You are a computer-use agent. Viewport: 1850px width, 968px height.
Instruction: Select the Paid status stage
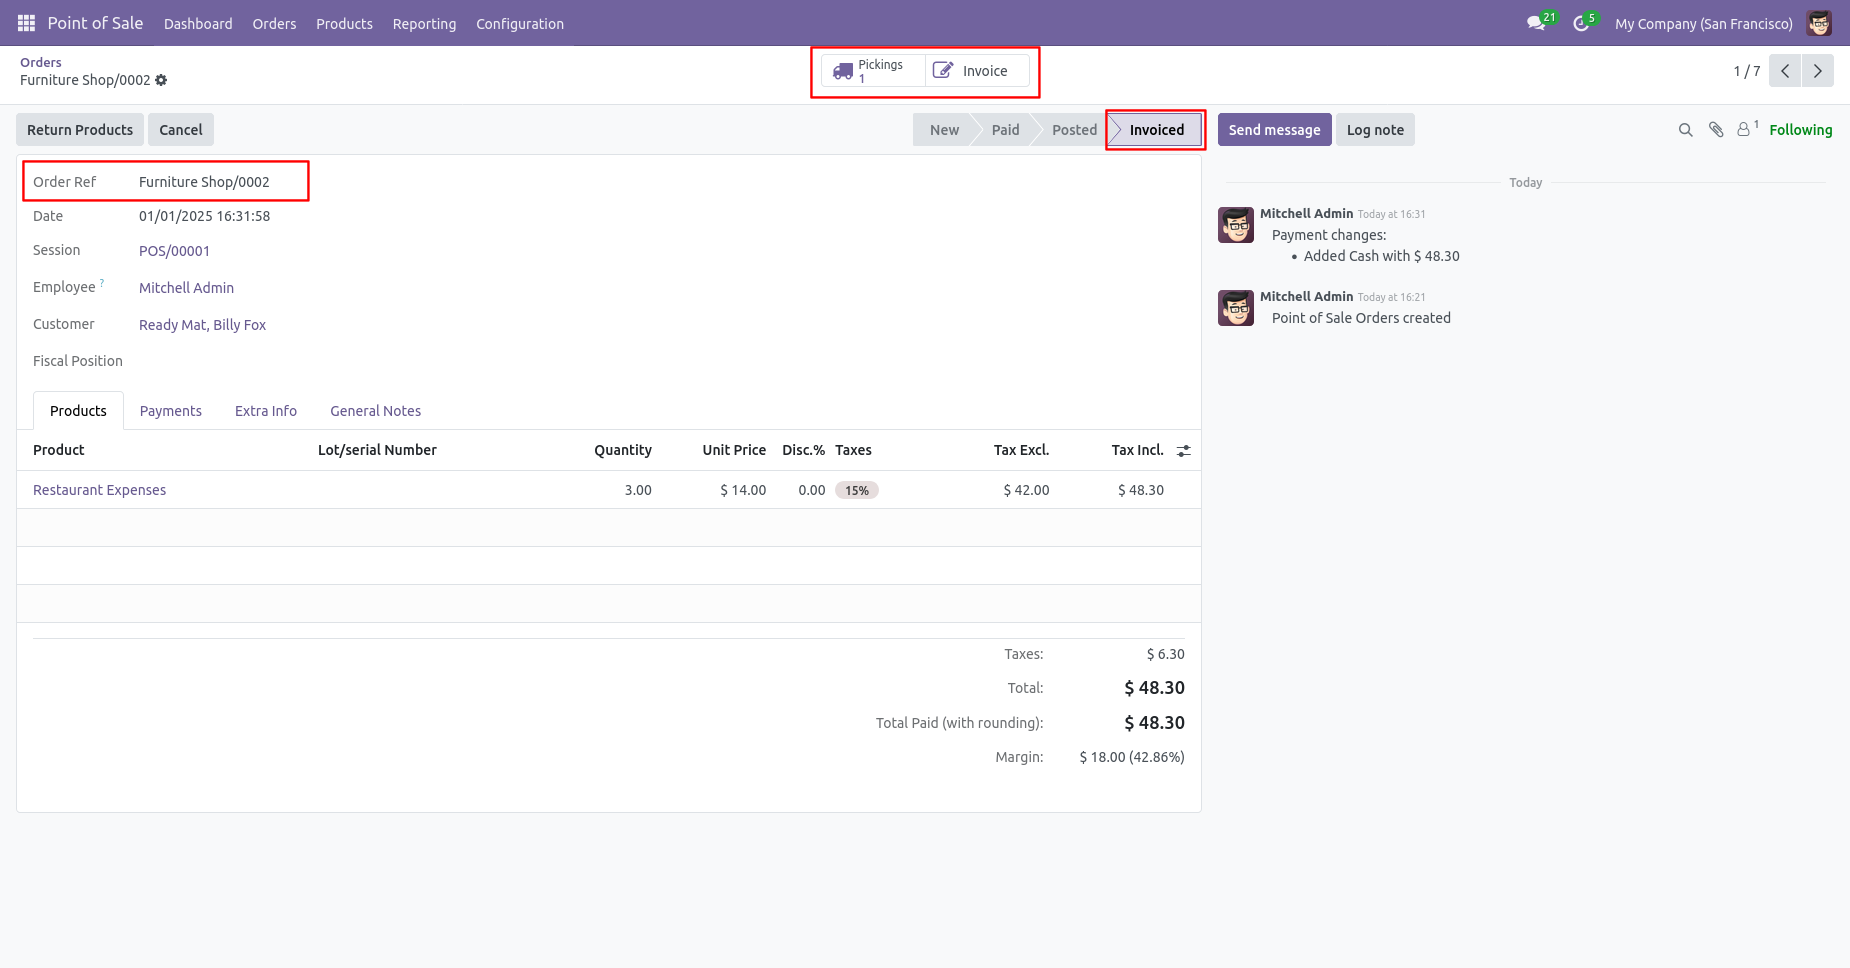[1004, 130]
